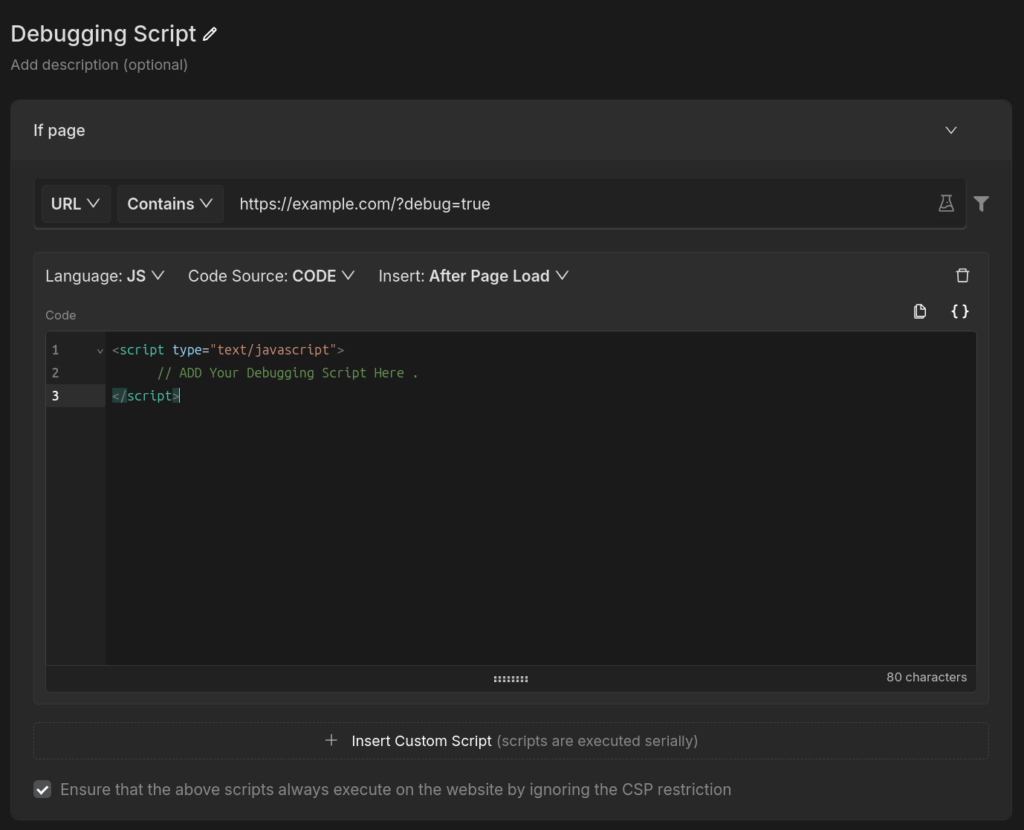Open the Code Source: CODE dropdown
The height and width of the screenshot is (830, 1024).
tap(271, 276)
